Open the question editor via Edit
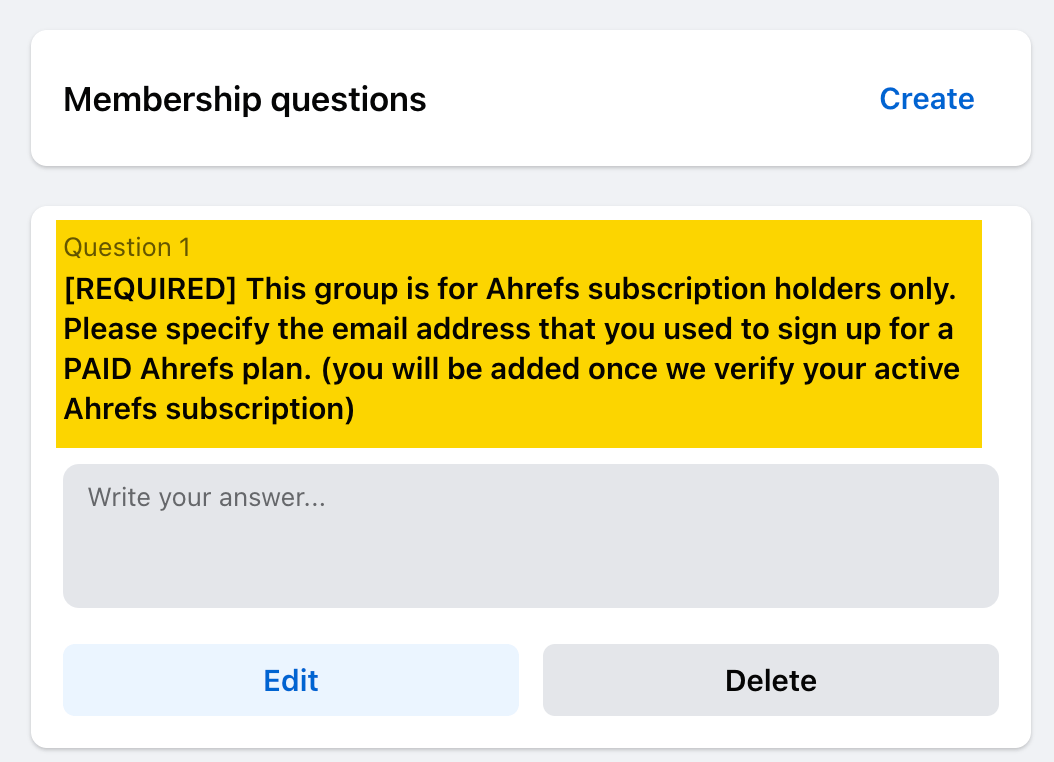Screen dimensions: 1054x762 [x=290, y=680]
